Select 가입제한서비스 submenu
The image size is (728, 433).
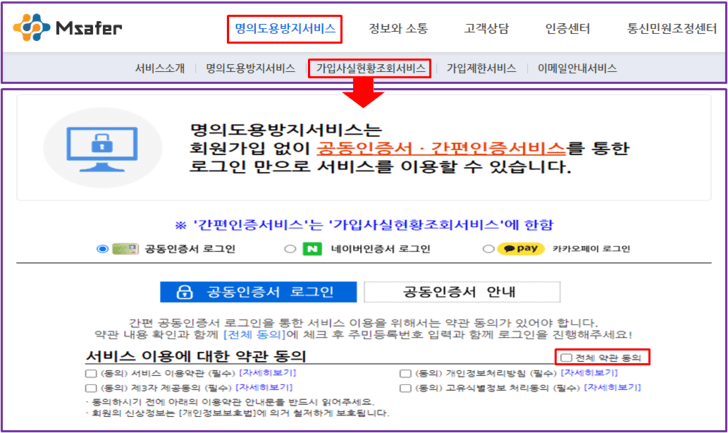click(x=481, y=69)
